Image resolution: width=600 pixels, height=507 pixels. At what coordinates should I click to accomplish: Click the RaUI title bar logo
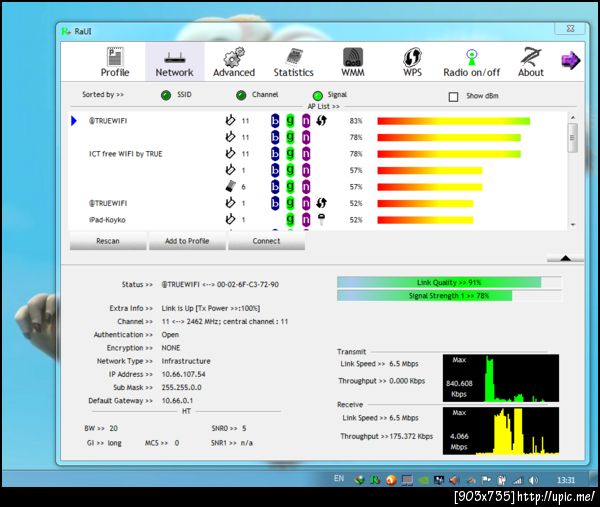coord(66,31)
